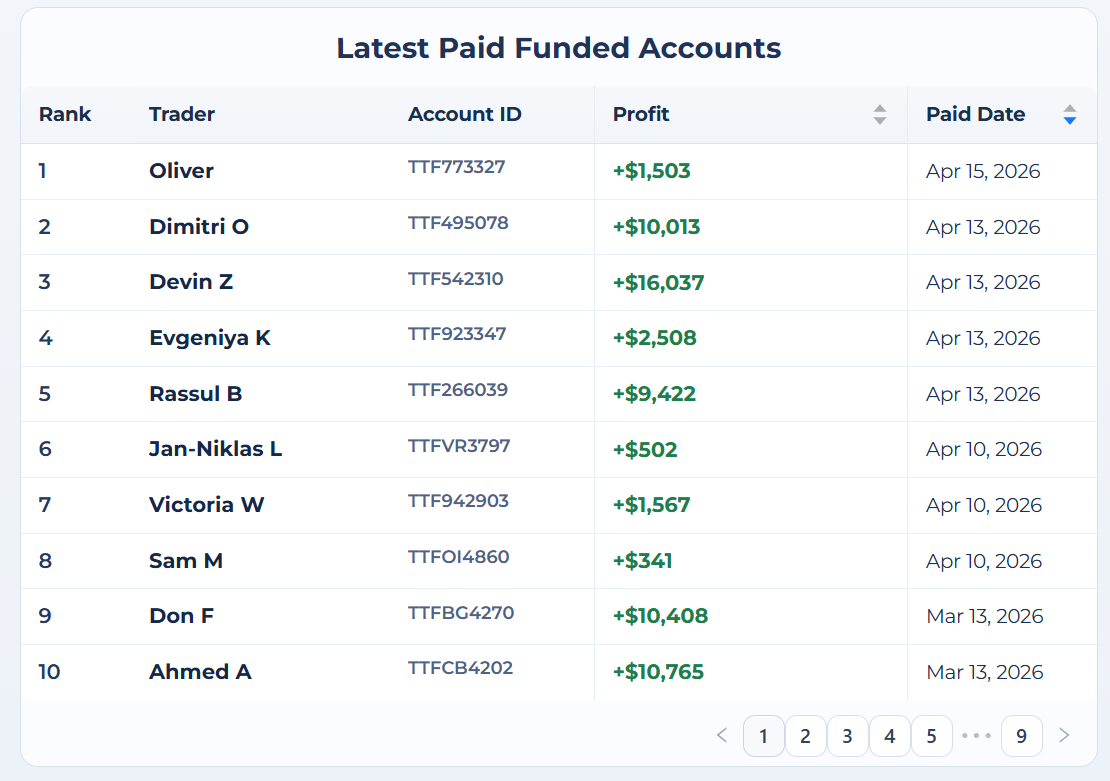
Task: Toggle Paid Date sort arrow icon
Action: (x=1069, y=115)
